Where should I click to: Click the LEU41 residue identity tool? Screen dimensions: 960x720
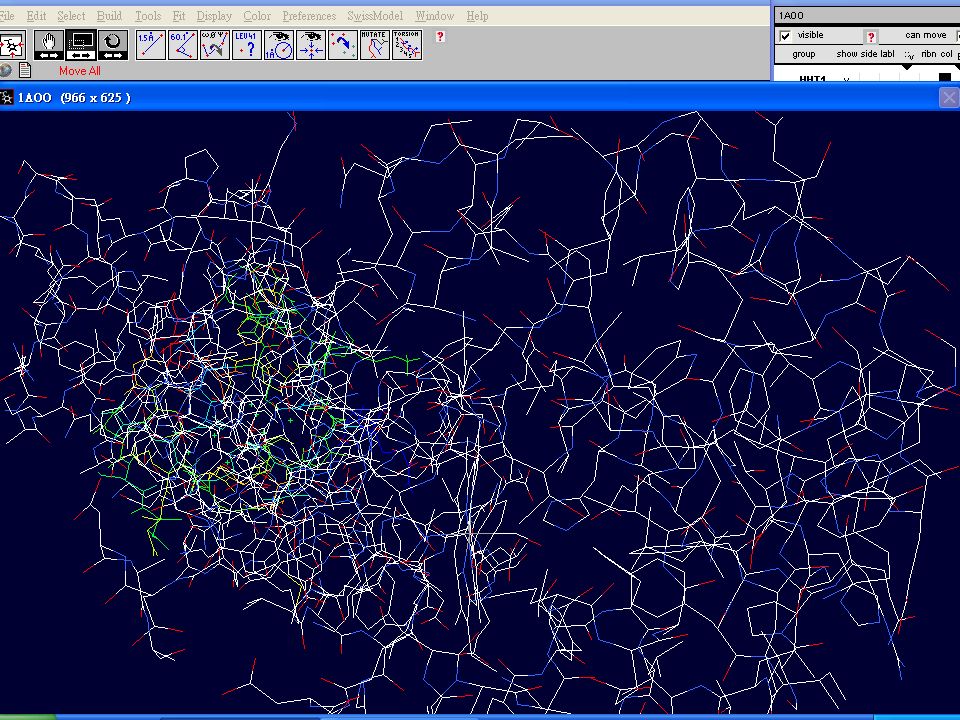pyautogui.click(x=247, y=45)
